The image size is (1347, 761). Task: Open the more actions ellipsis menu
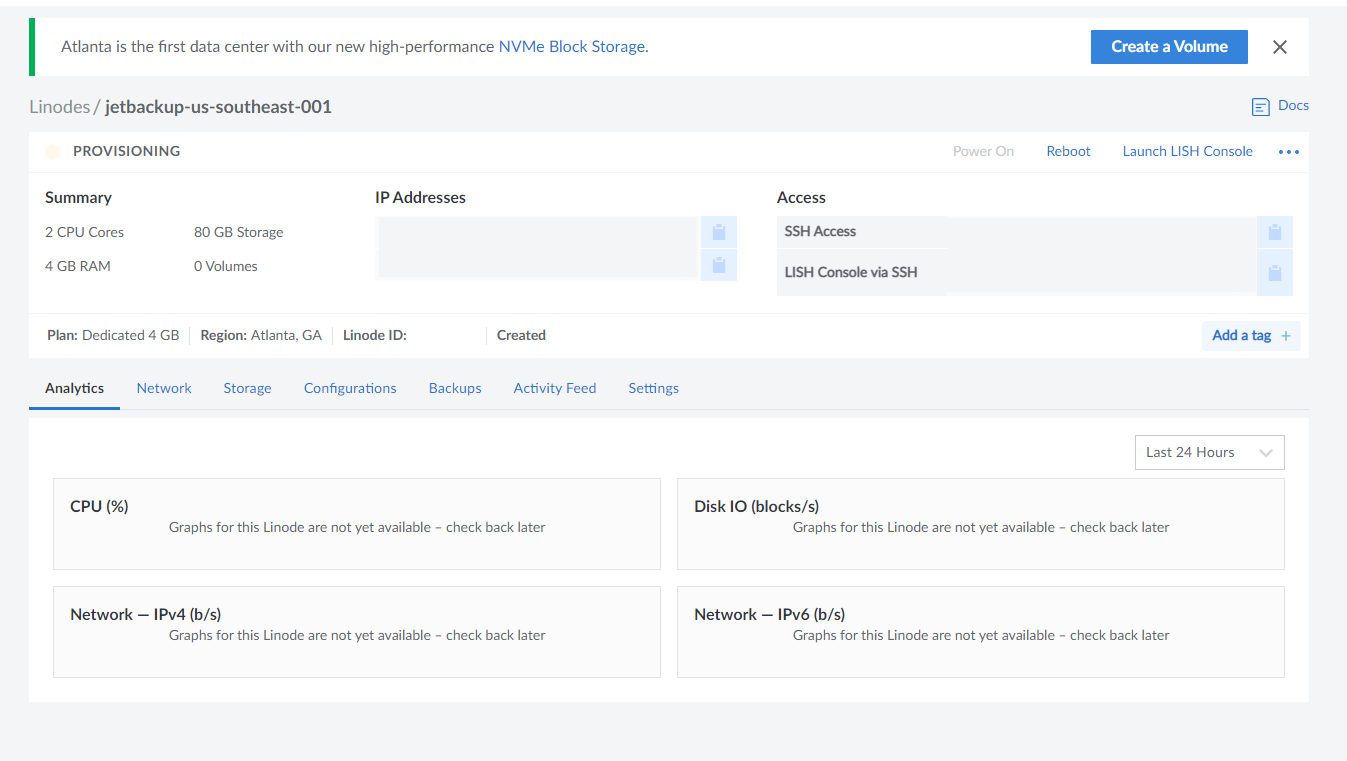[1288, 151]
